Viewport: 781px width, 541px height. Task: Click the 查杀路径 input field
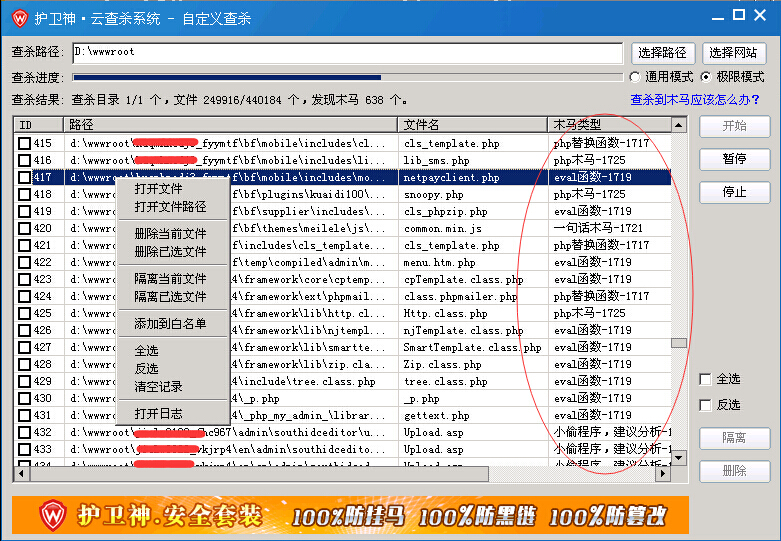[x=348, y=53]
